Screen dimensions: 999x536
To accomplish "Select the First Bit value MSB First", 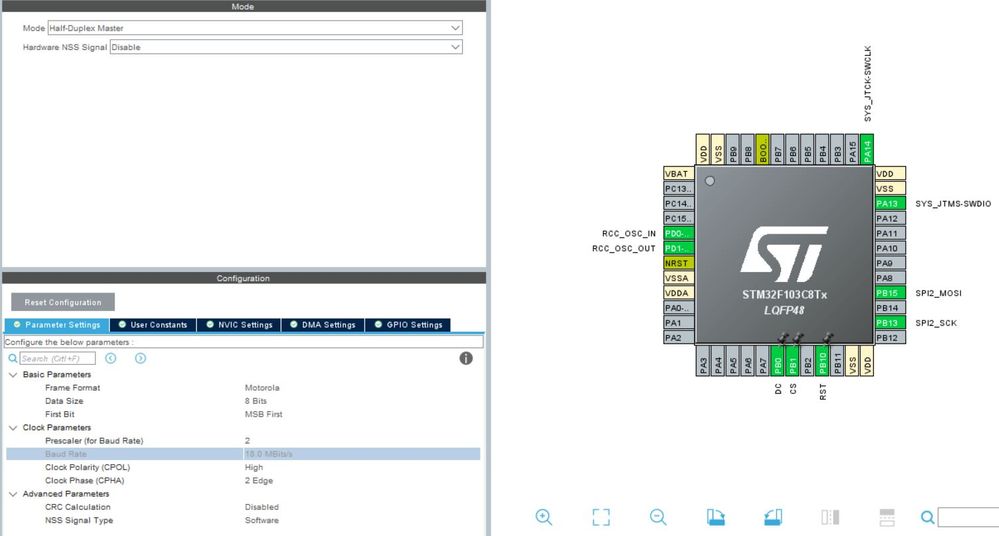I will [263, 414].
